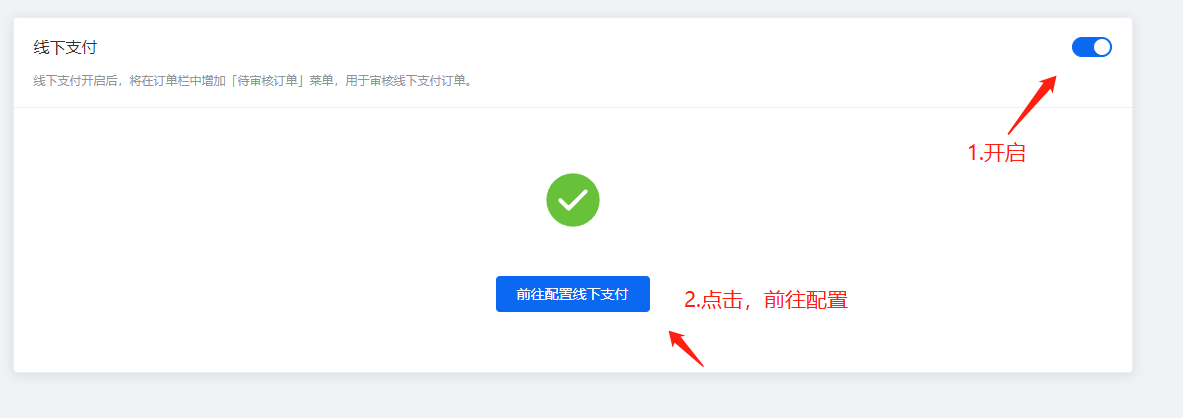Click empty white space left of blue button
Screen dimensions: 1183x418
[x=257, y=294]
